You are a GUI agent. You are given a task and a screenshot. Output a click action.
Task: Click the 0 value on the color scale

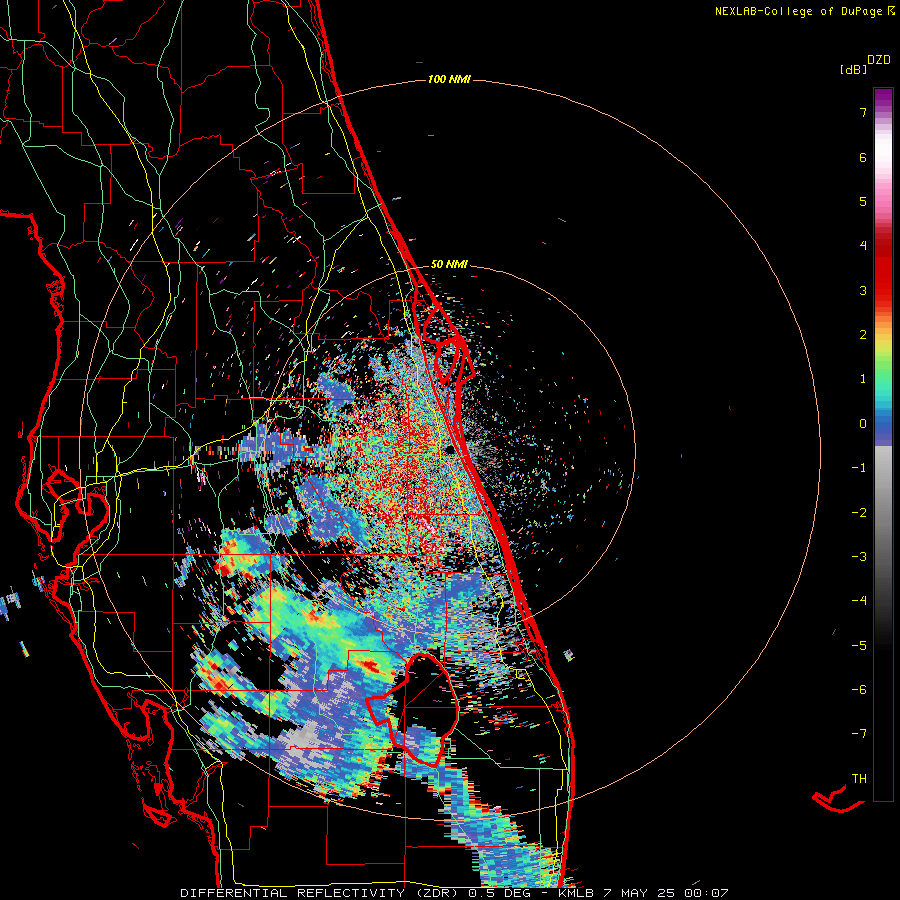[x=863, y=424]
